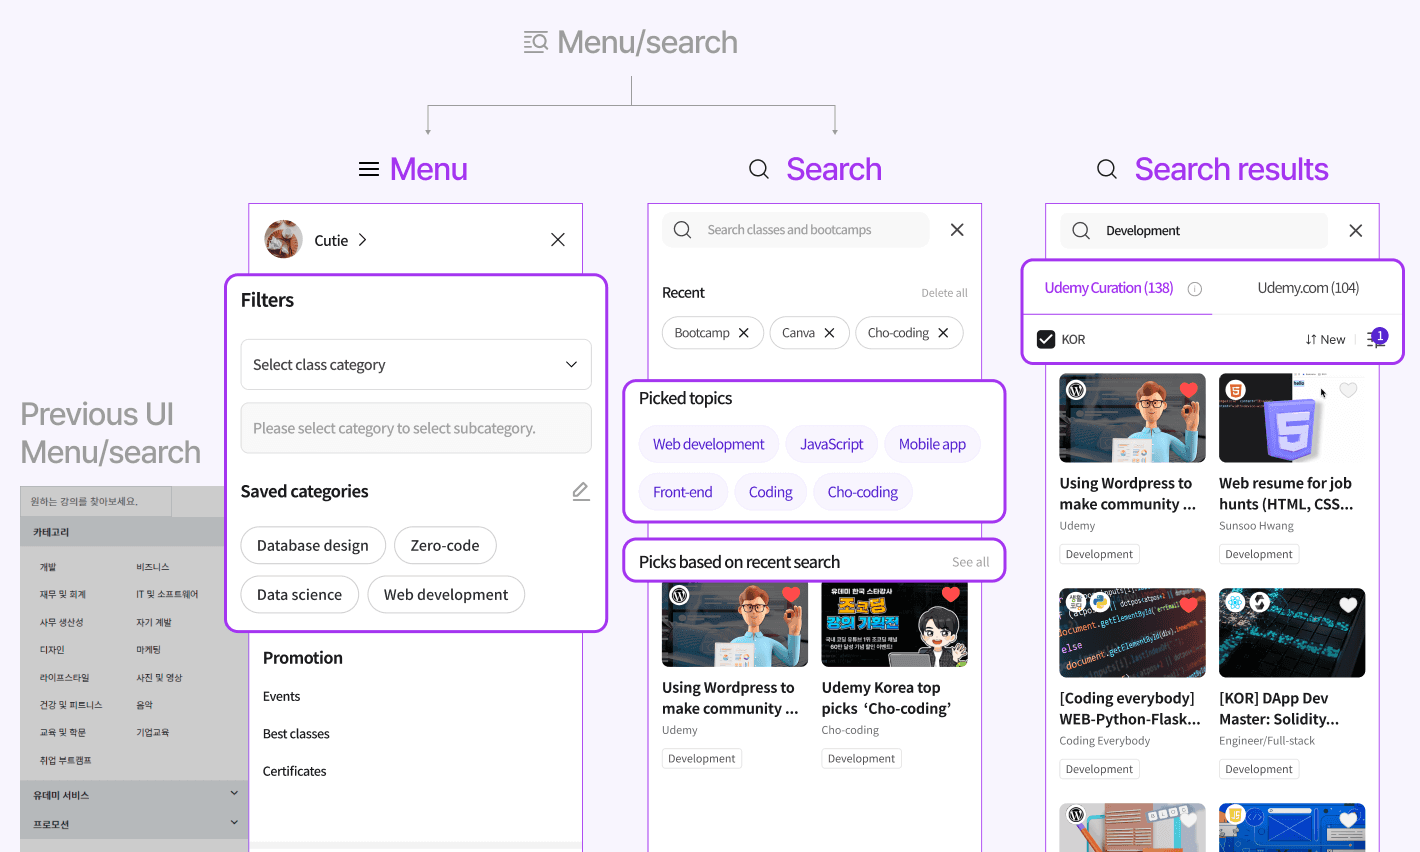
Task: Click See all for recent search picks
Action: click(970, 562)
